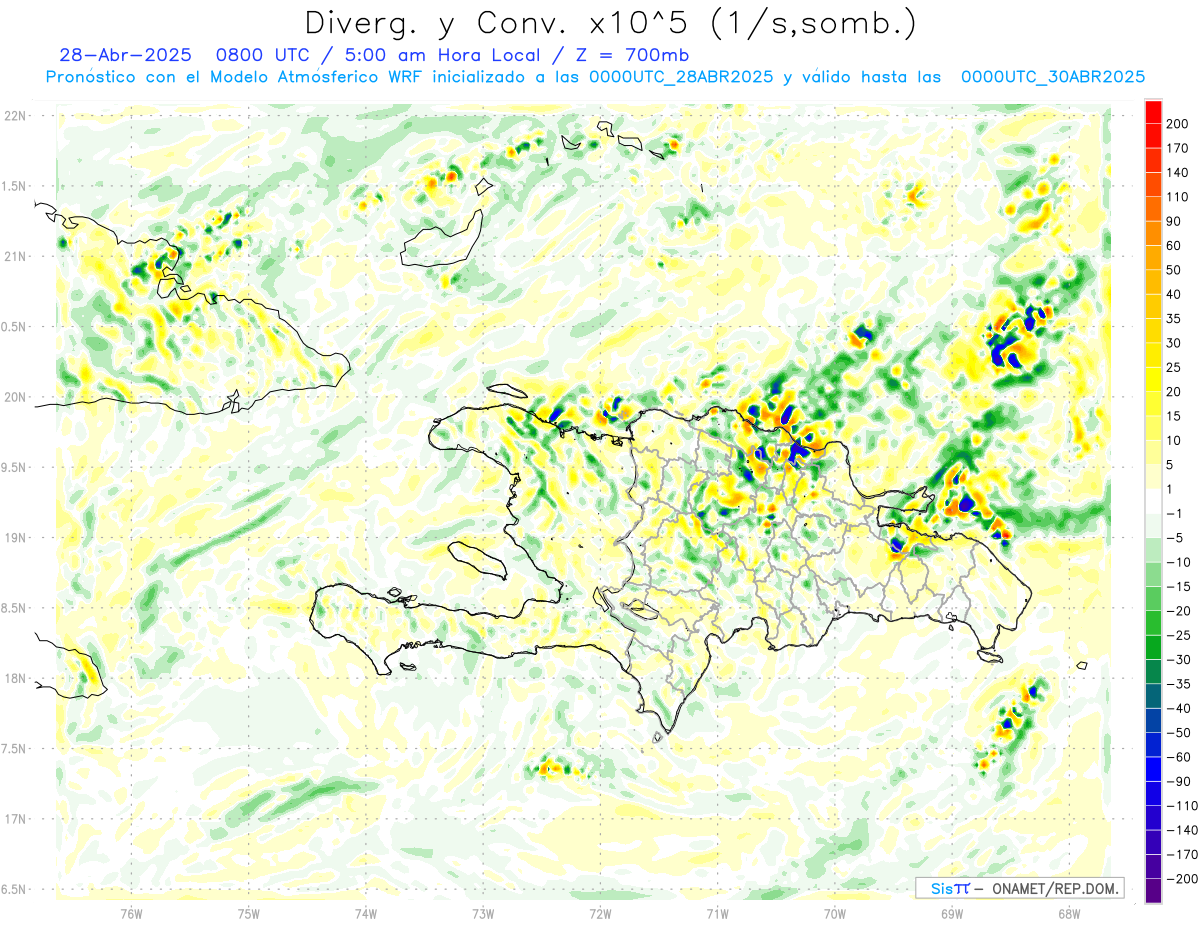
Task: Click the "70W" longitude label
Action: click(835, 914)
